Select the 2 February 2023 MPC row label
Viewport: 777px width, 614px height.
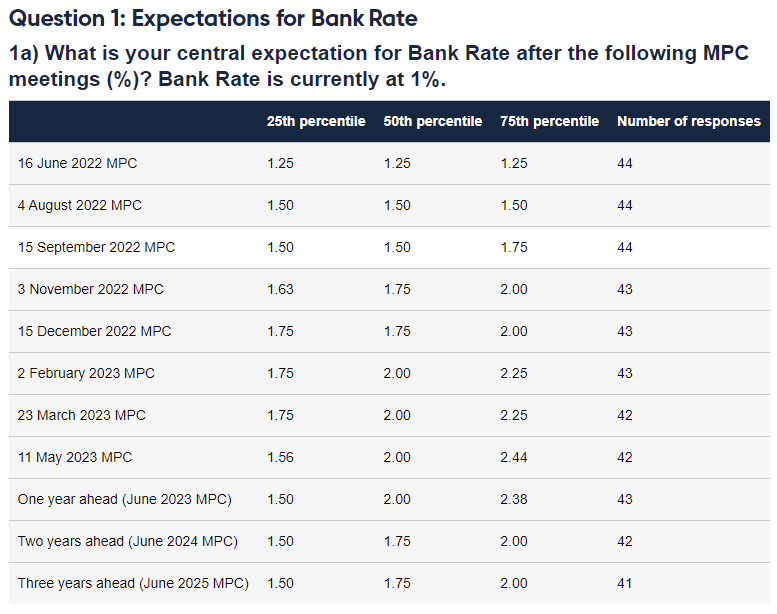click(x=87, y=373)
